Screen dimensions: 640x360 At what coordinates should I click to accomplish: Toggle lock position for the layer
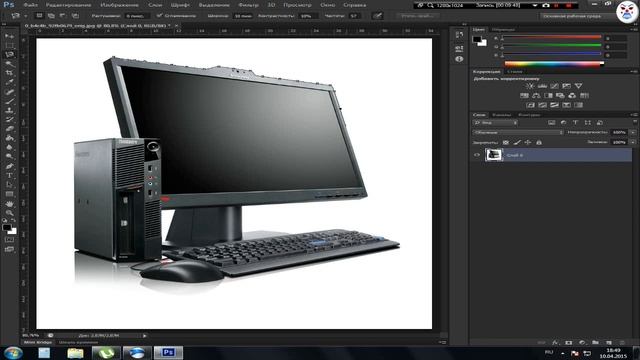[x=528, y=142]
